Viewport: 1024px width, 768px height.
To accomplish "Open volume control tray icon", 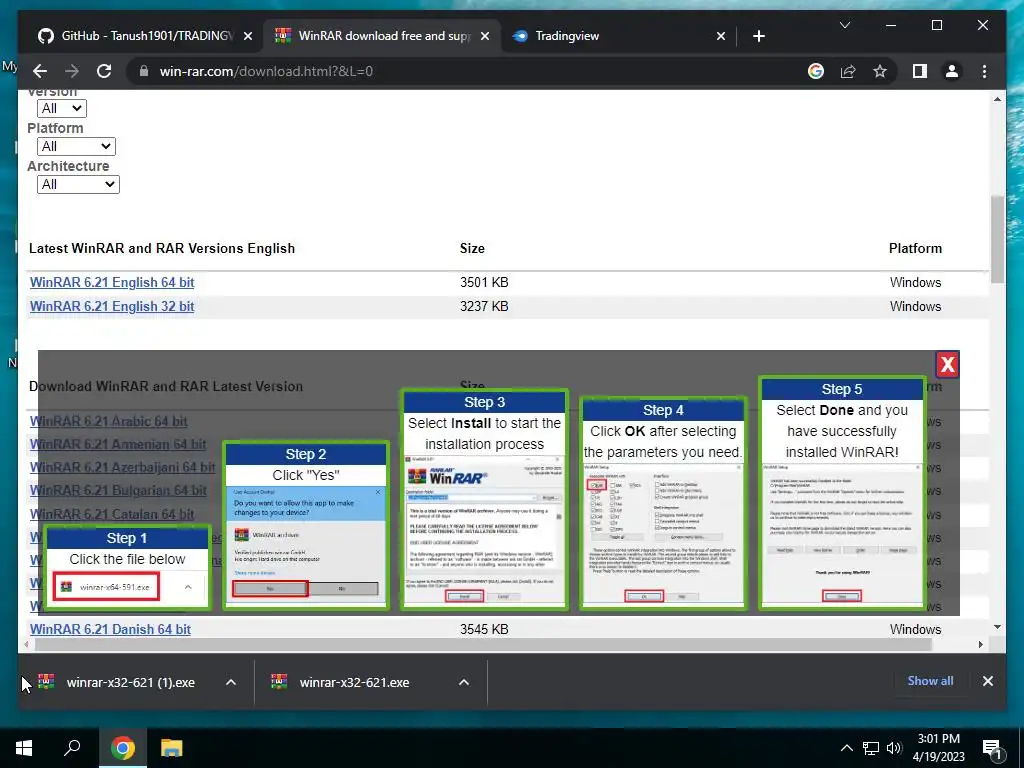I will [x=894, y=748].
